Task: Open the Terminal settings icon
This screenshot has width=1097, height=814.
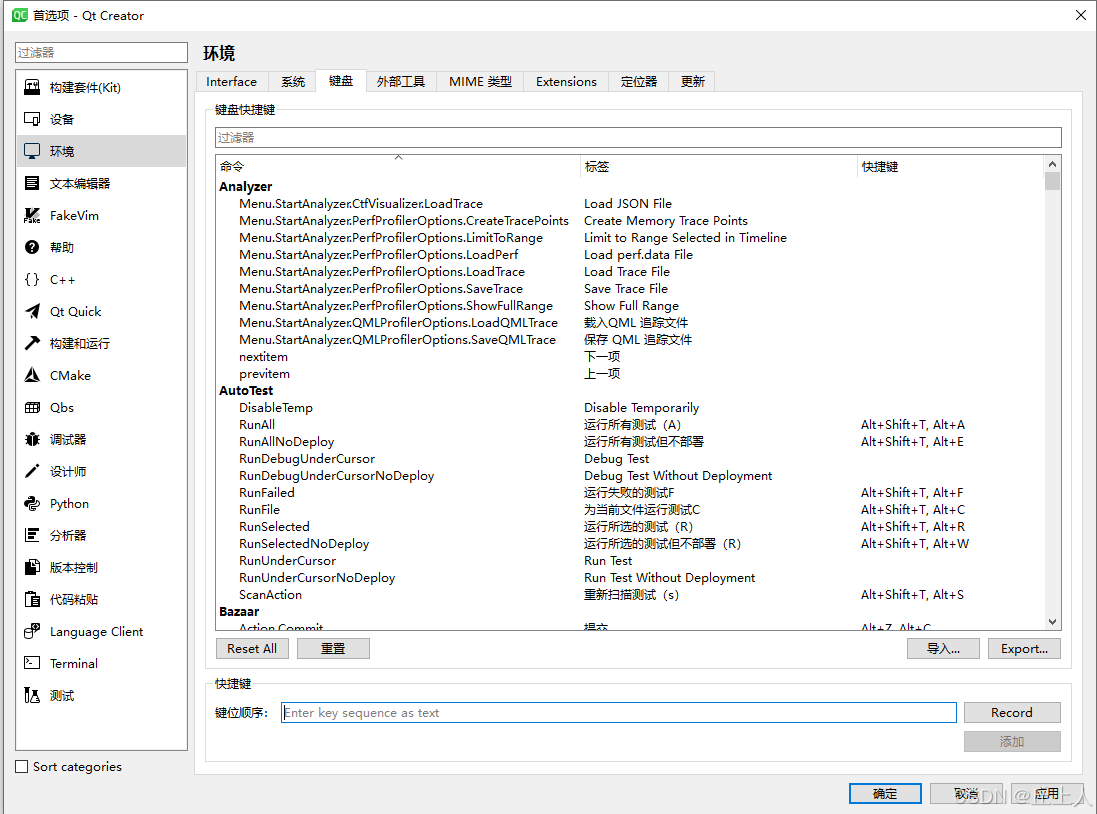Action: tap(32, 663)
